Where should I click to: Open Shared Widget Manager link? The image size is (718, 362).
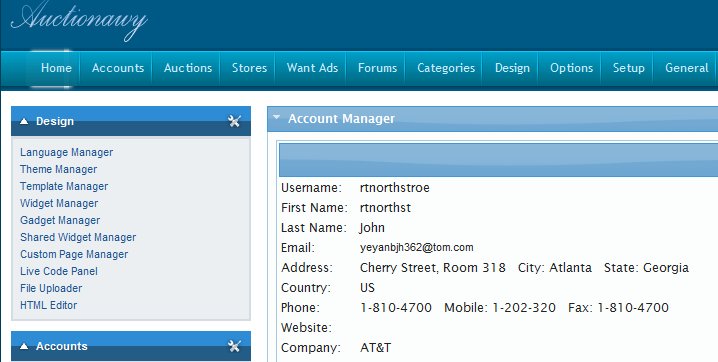pyautogui.click(x=78, y=237)
